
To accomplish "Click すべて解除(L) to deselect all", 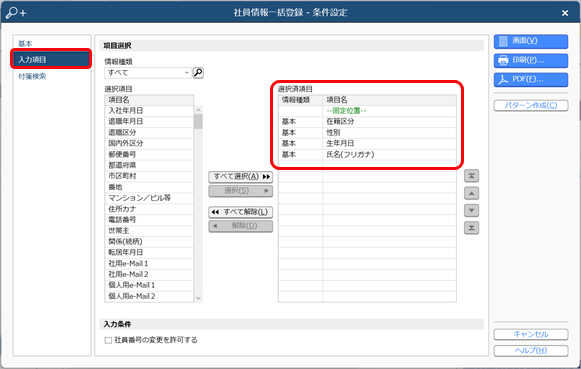I will (x=240, y=212).
